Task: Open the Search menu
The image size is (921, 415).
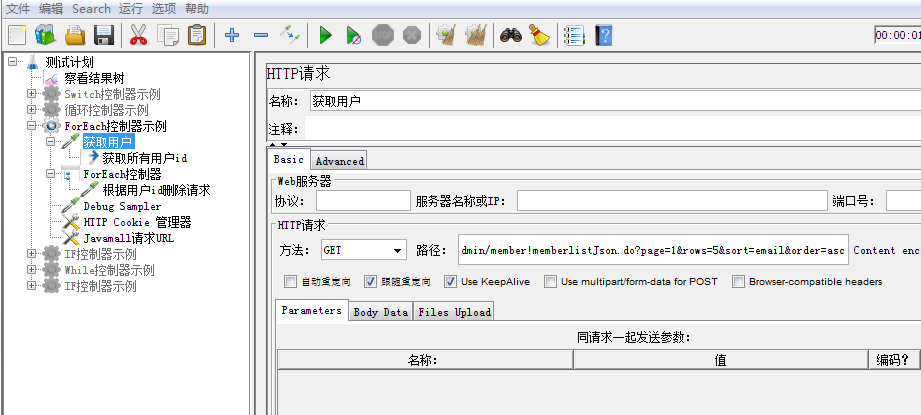Action: (91, 9)
